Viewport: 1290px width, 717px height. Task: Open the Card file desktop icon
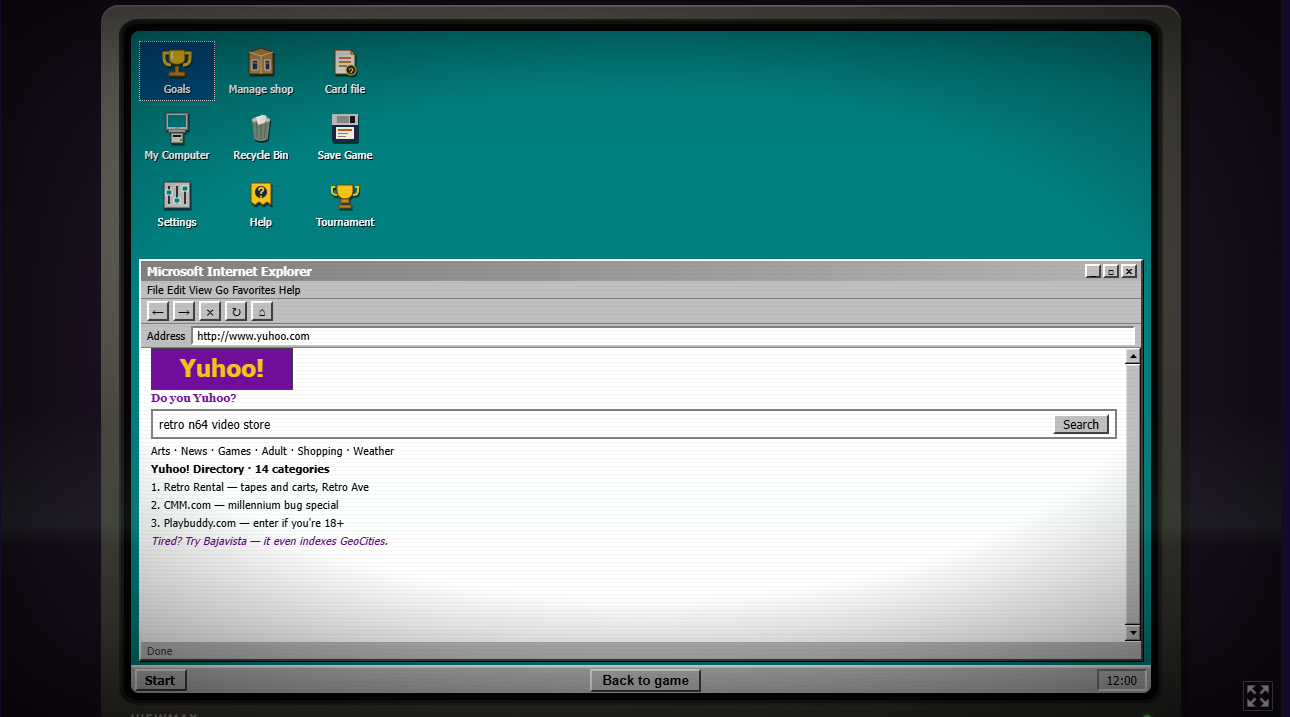(345, 71)
